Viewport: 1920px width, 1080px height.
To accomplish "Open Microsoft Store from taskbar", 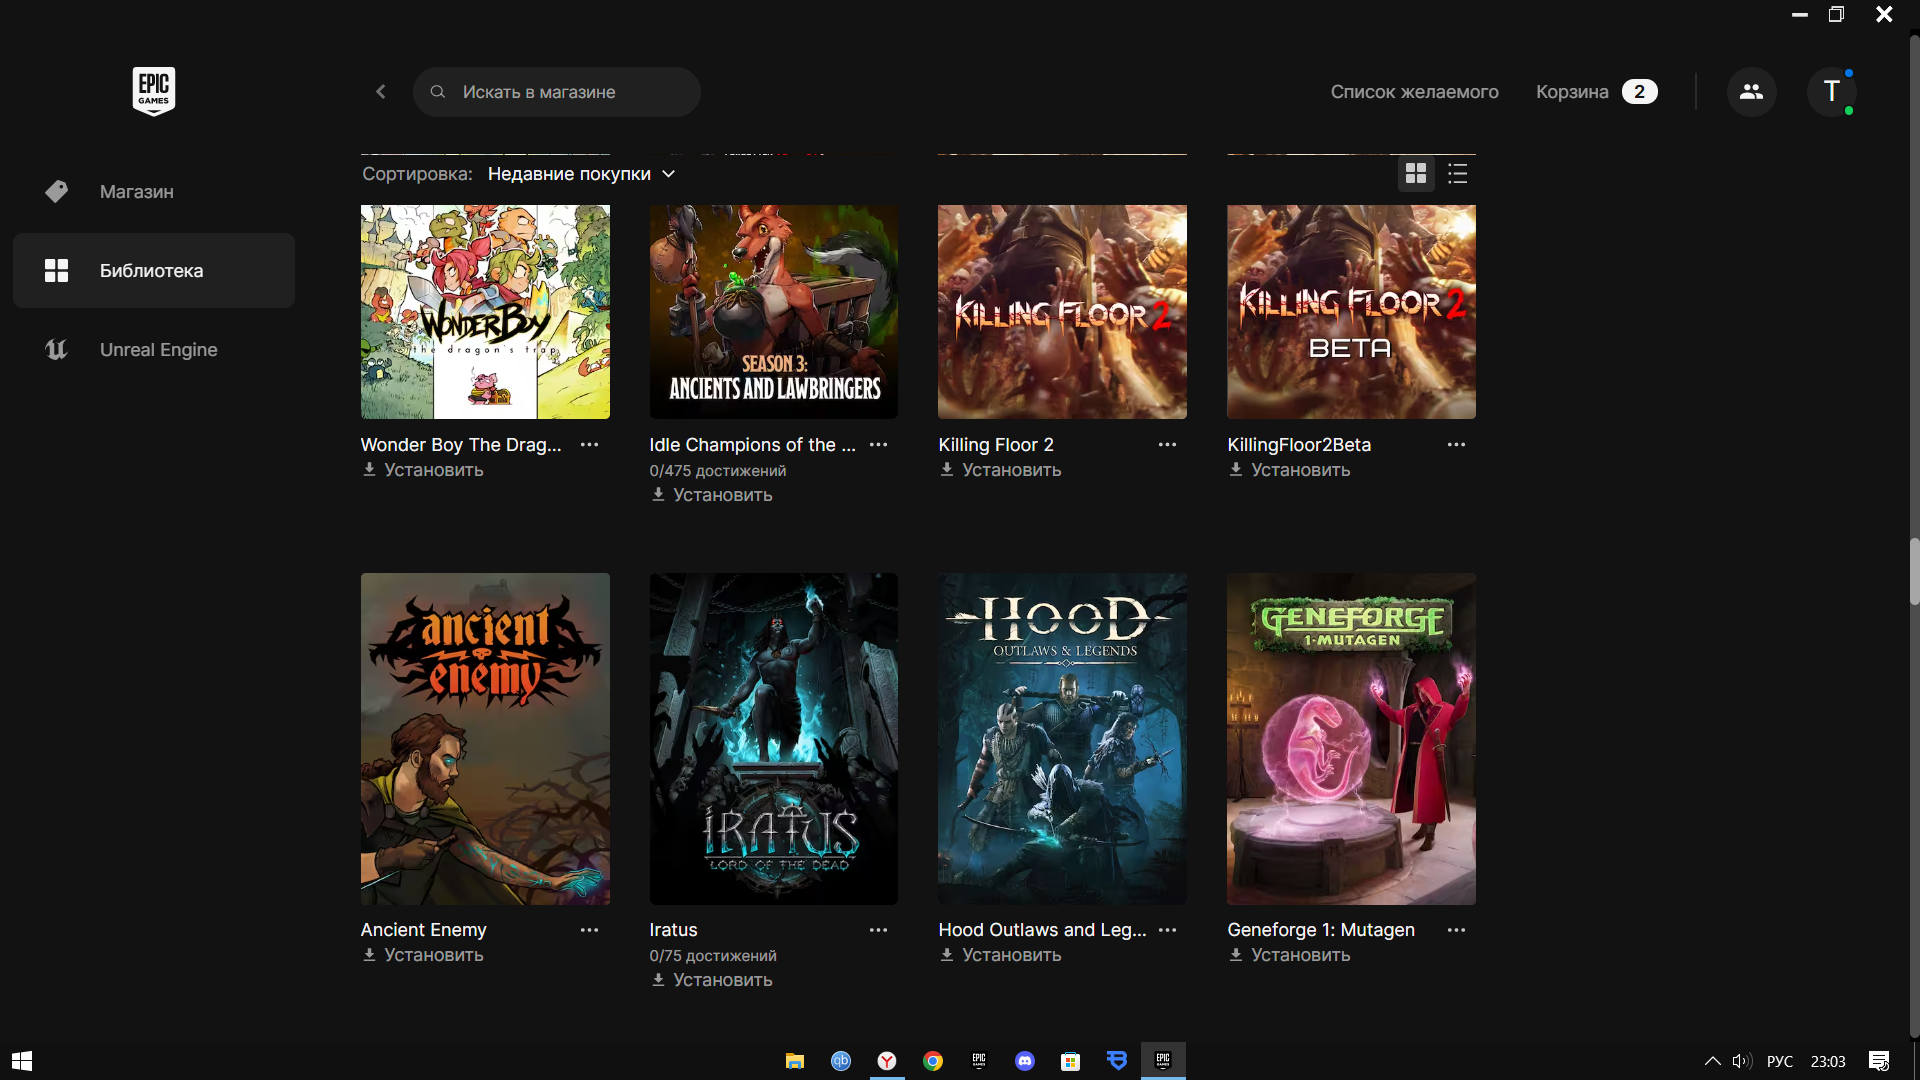I will click(1071, 1061).
